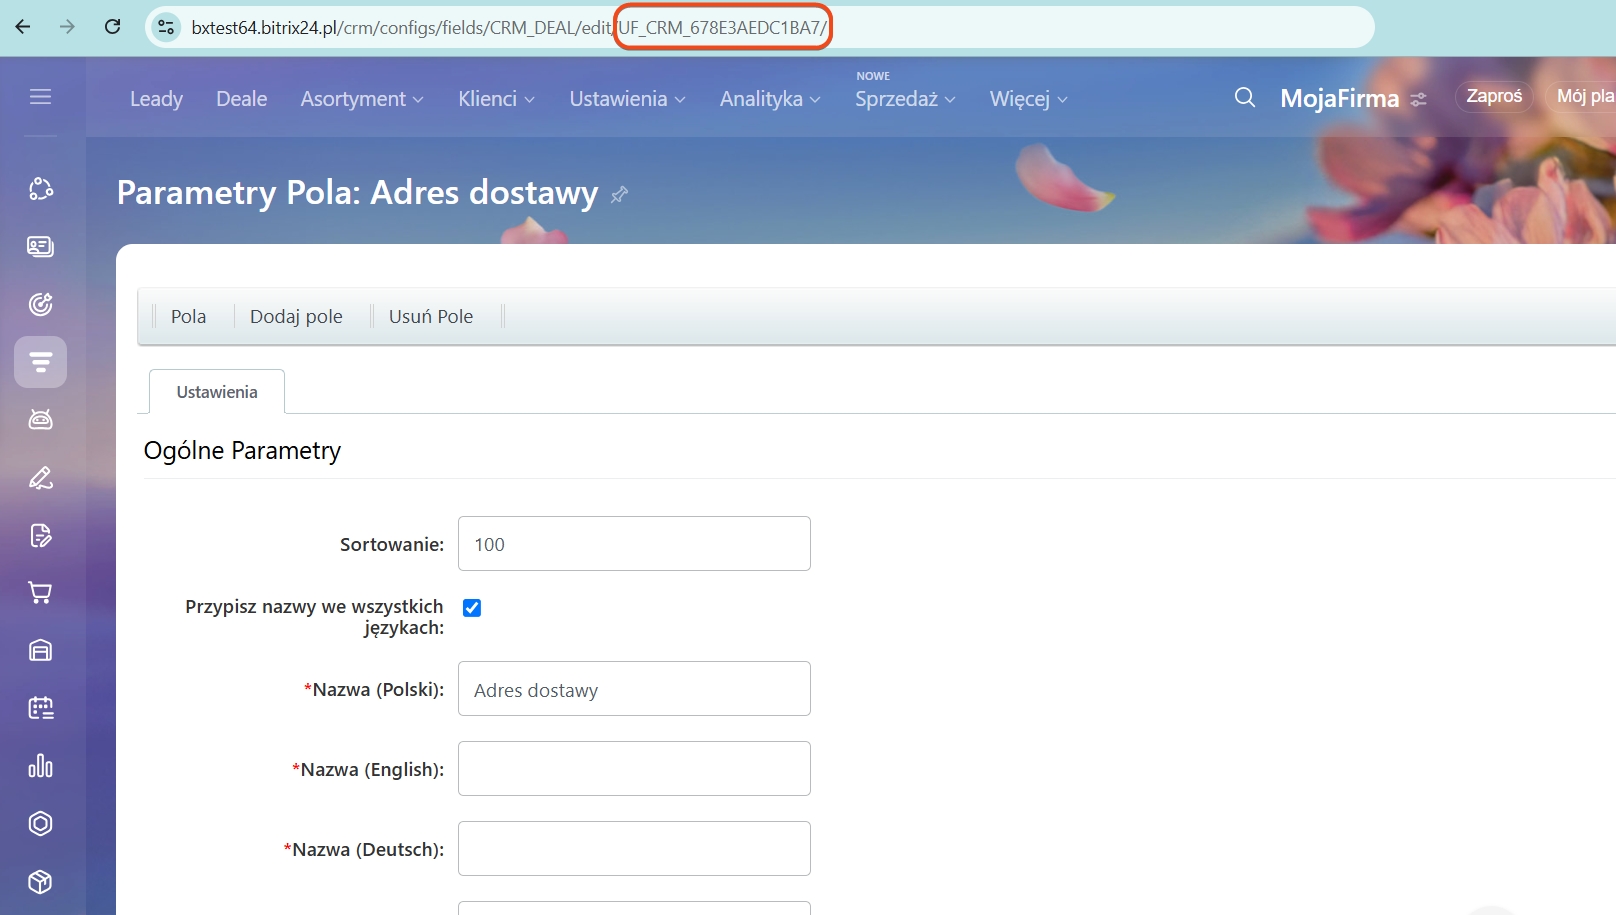The image size is (1616, 915).
Task: Open the Deale menu item
Action: coord(242,99)
